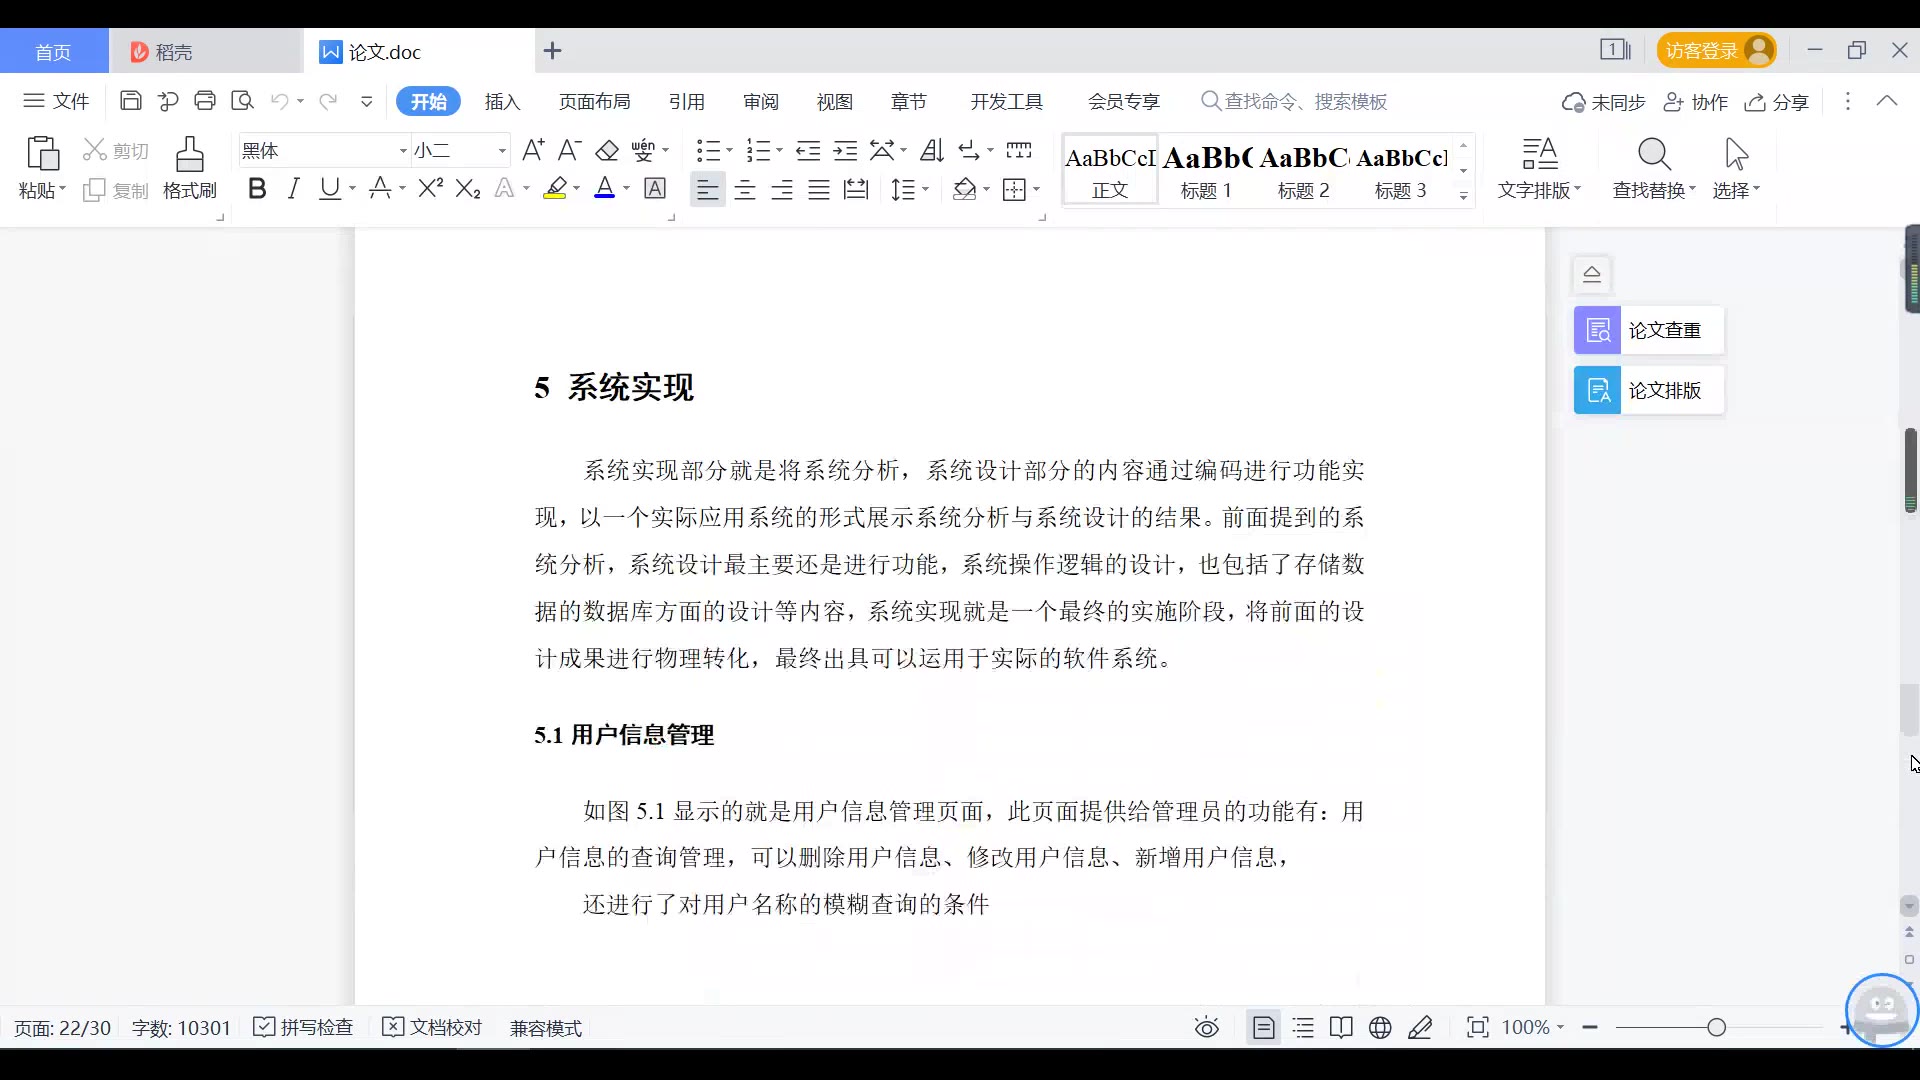Click the clear formatting eraser icon
Screen dimensions: 1920x1080
[x=607, y=151]
